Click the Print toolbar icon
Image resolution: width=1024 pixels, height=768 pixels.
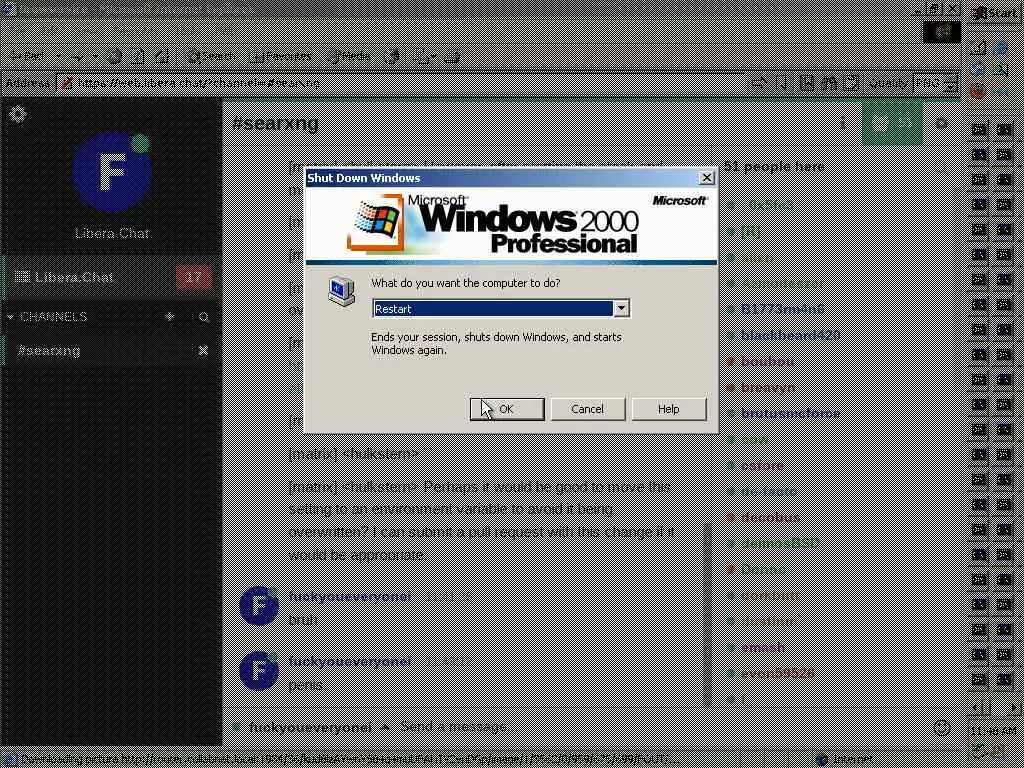452,57
